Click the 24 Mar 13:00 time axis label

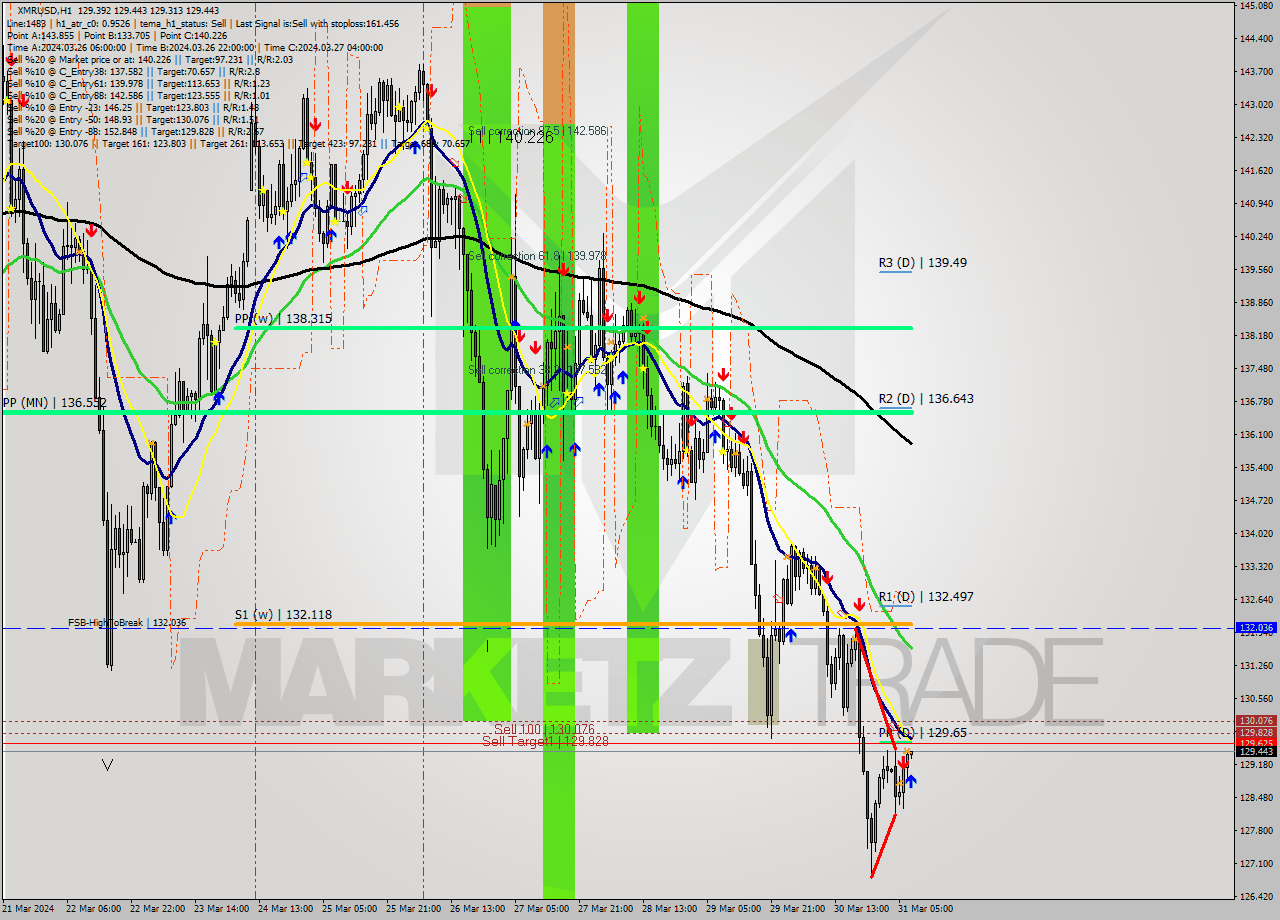[285, 909]
